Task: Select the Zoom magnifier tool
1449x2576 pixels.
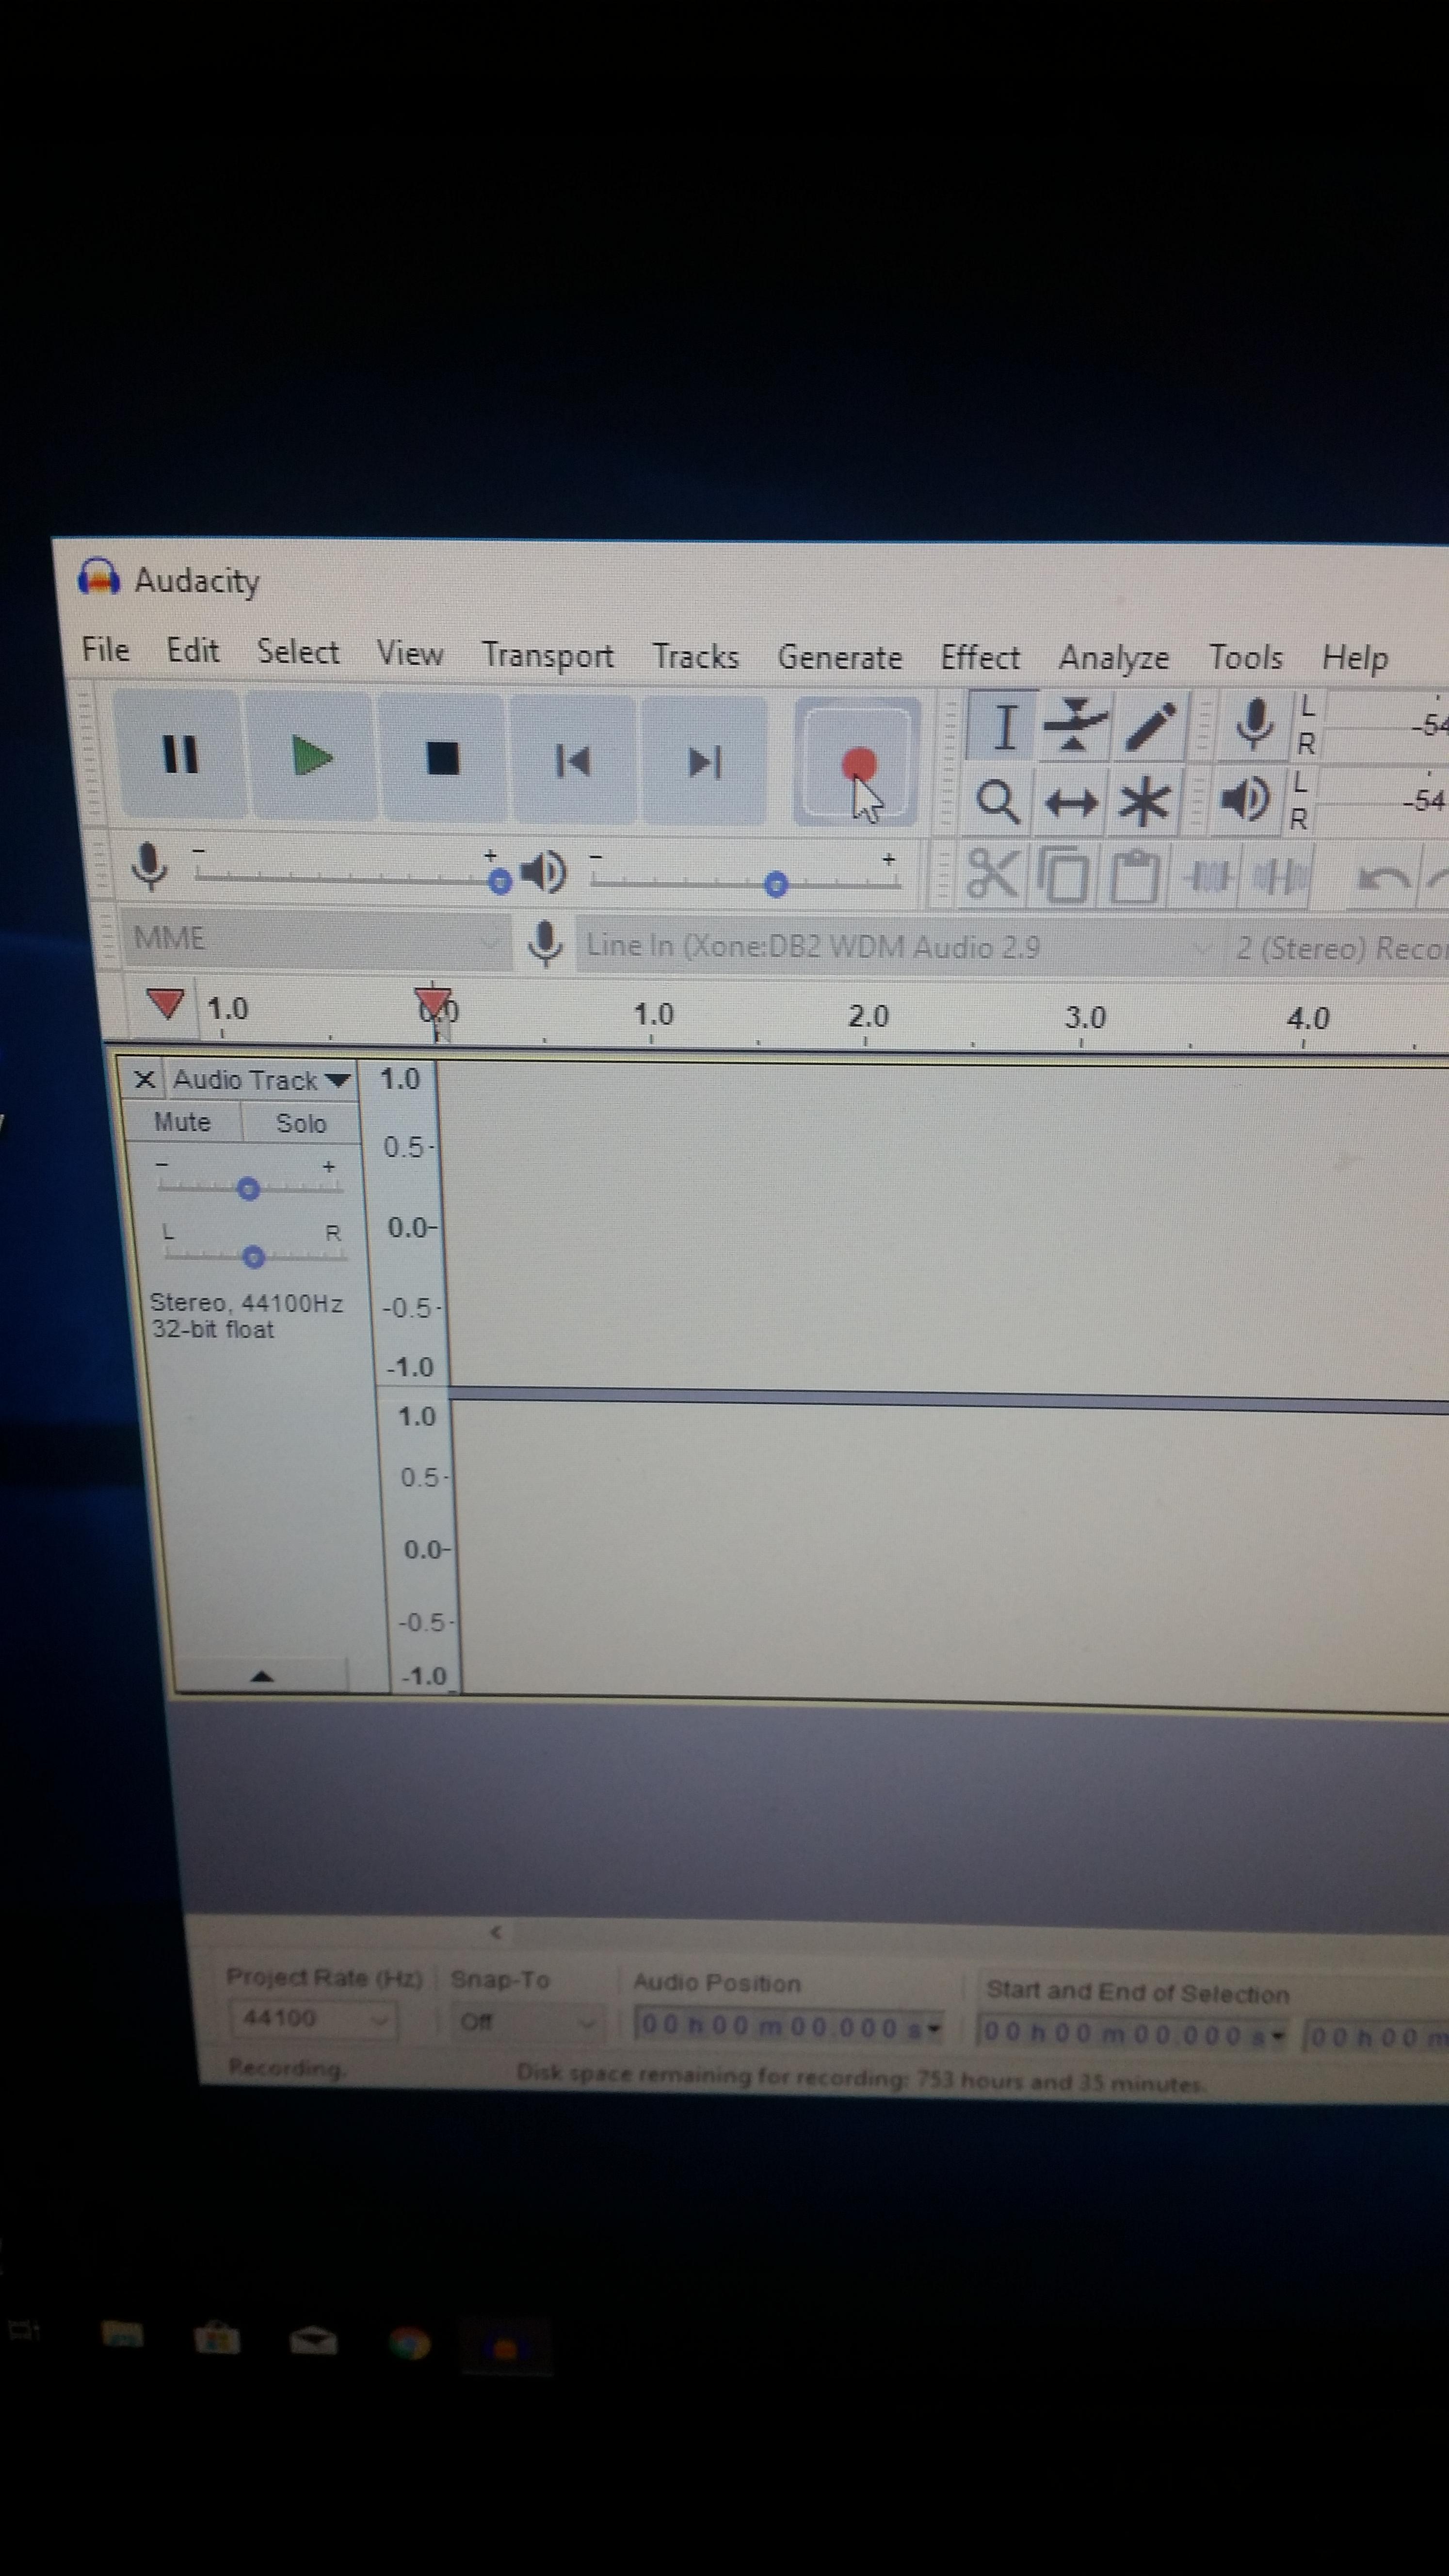Action: coord(998,801)
